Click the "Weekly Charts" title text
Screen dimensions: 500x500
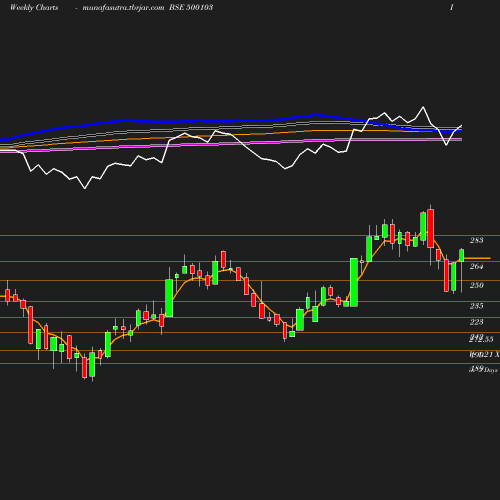34,7
